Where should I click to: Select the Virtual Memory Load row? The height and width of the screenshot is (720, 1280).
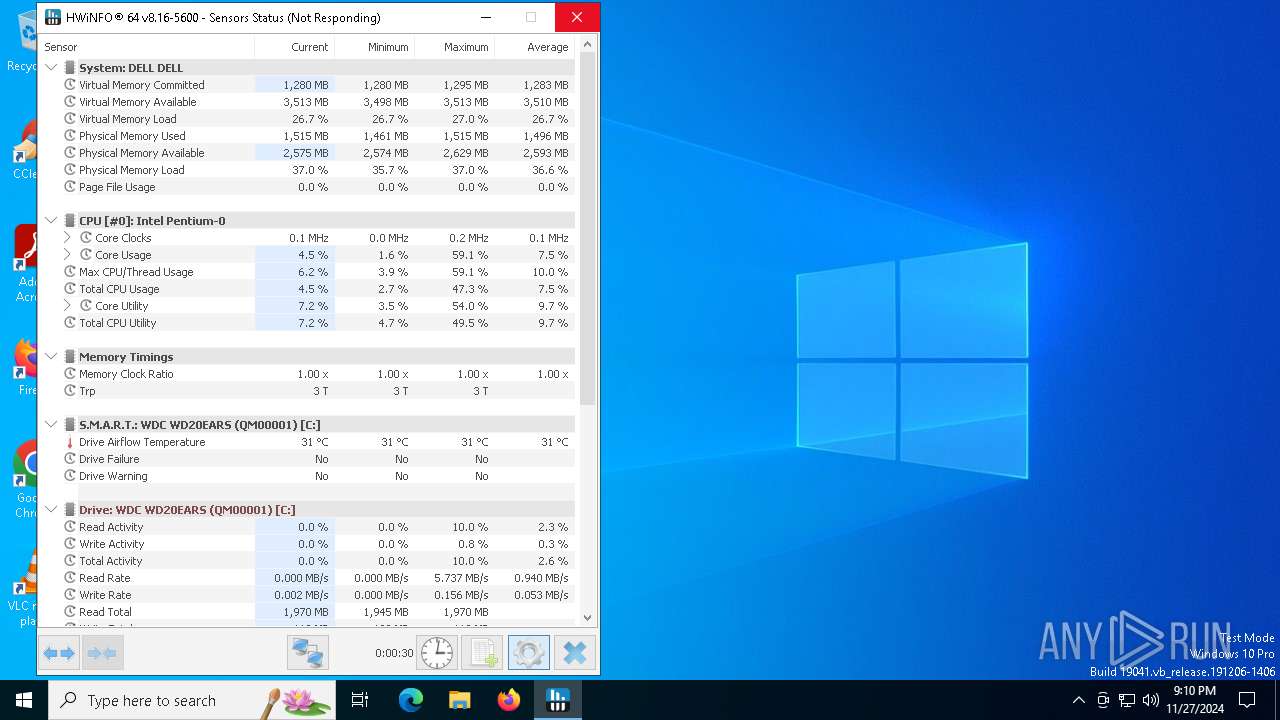pyautogui.click(x=307, y=119)
